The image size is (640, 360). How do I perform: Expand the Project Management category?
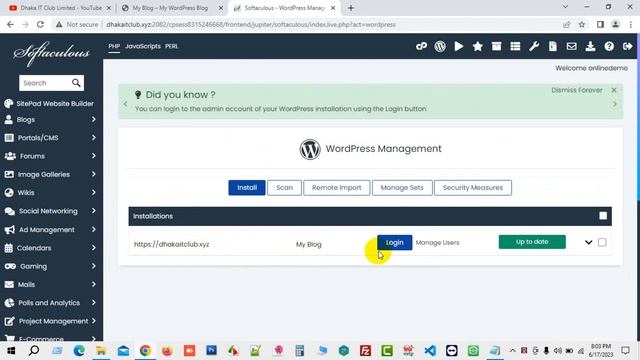tap(93, 321)
